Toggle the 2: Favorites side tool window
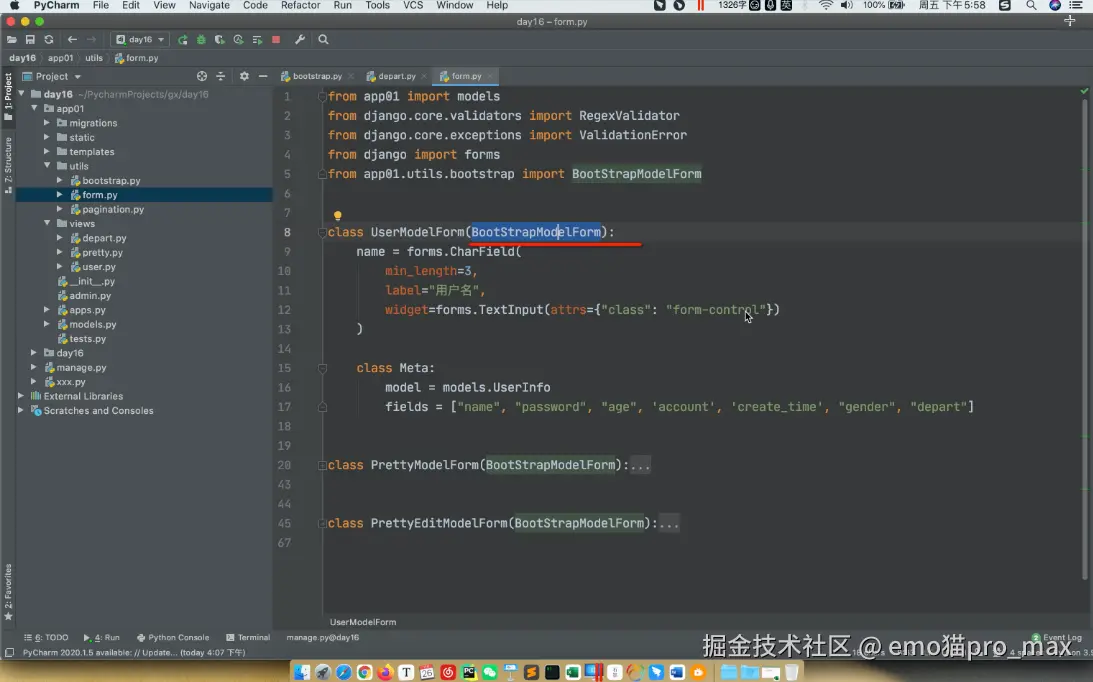Viewport: 1093px width, 682px height. (8, 592)
